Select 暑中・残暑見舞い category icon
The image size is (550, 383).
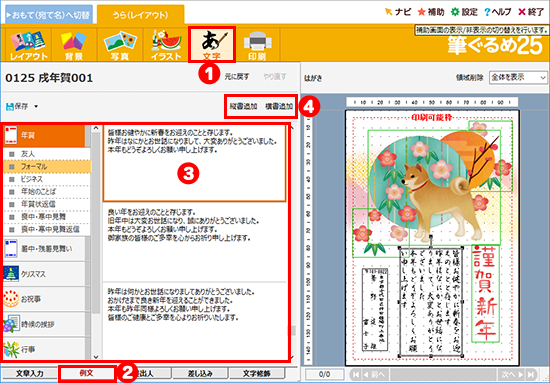click(11, 249)
